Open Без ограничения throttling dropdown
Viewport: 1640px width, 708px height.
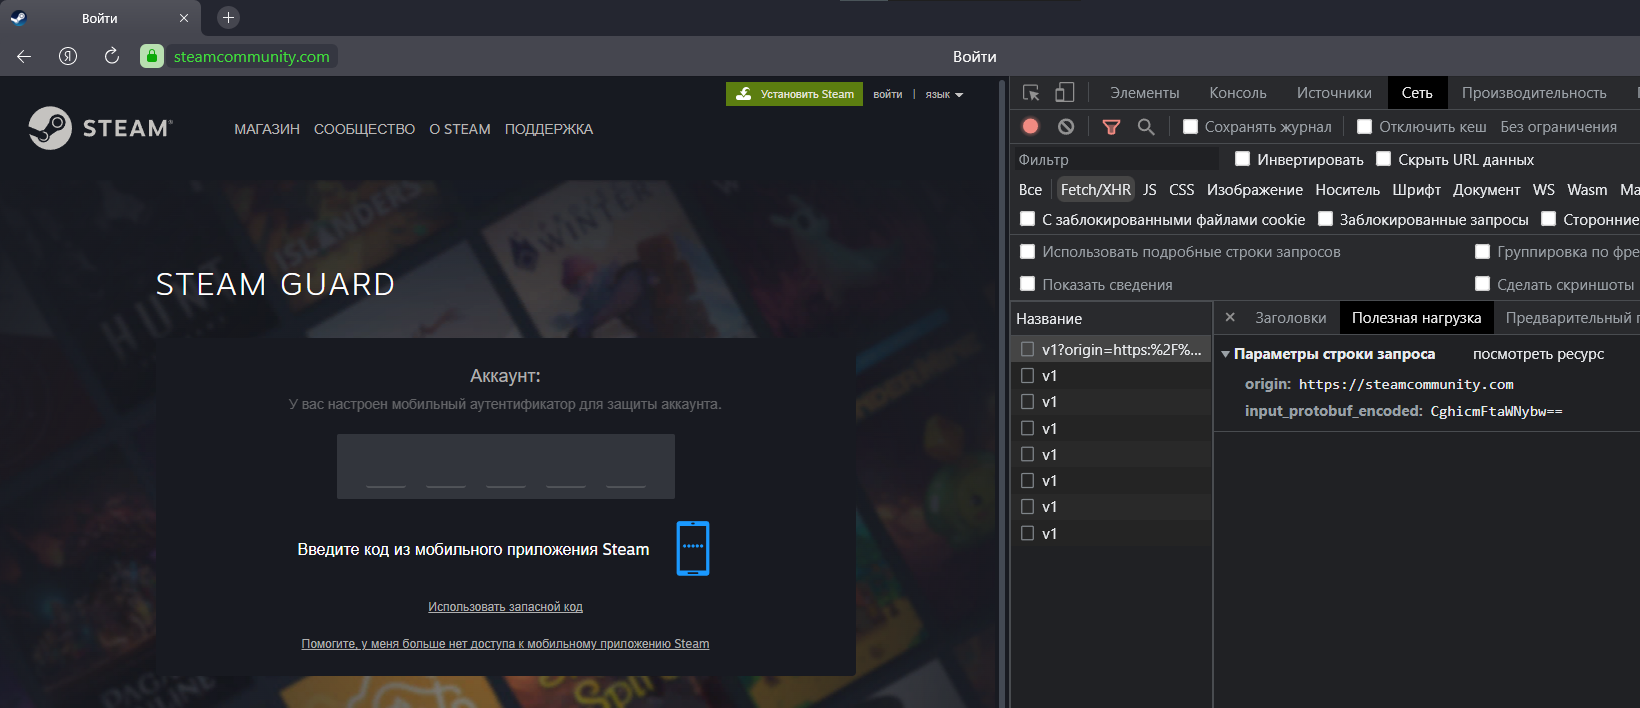tap(1558, 127)
